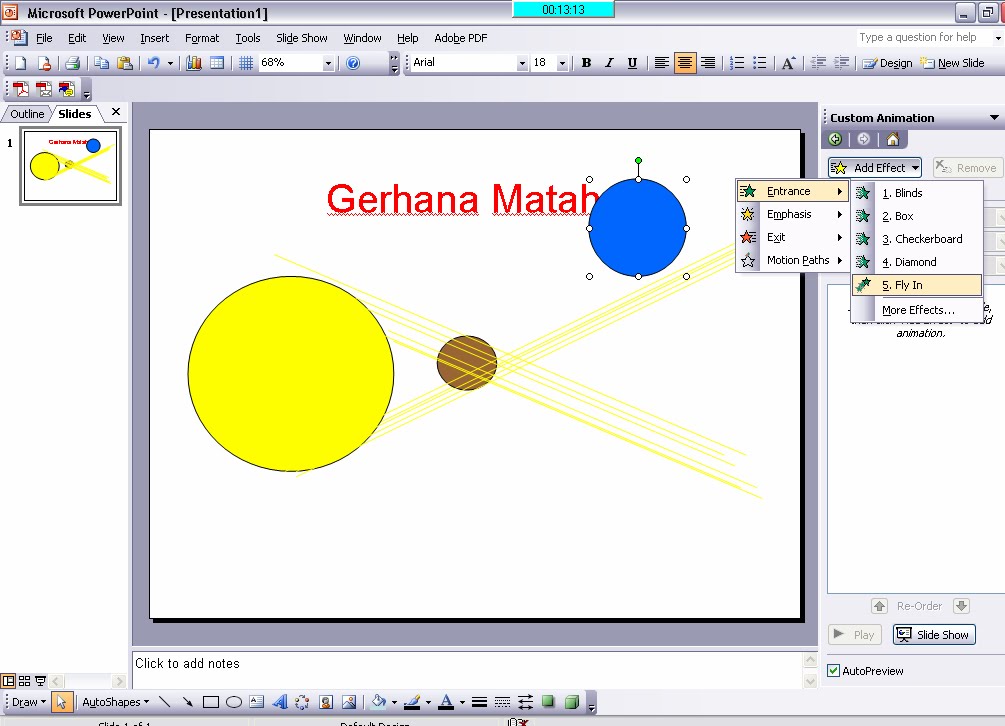
Task: Open the font size dropdown showing 18
Action: 560,62
